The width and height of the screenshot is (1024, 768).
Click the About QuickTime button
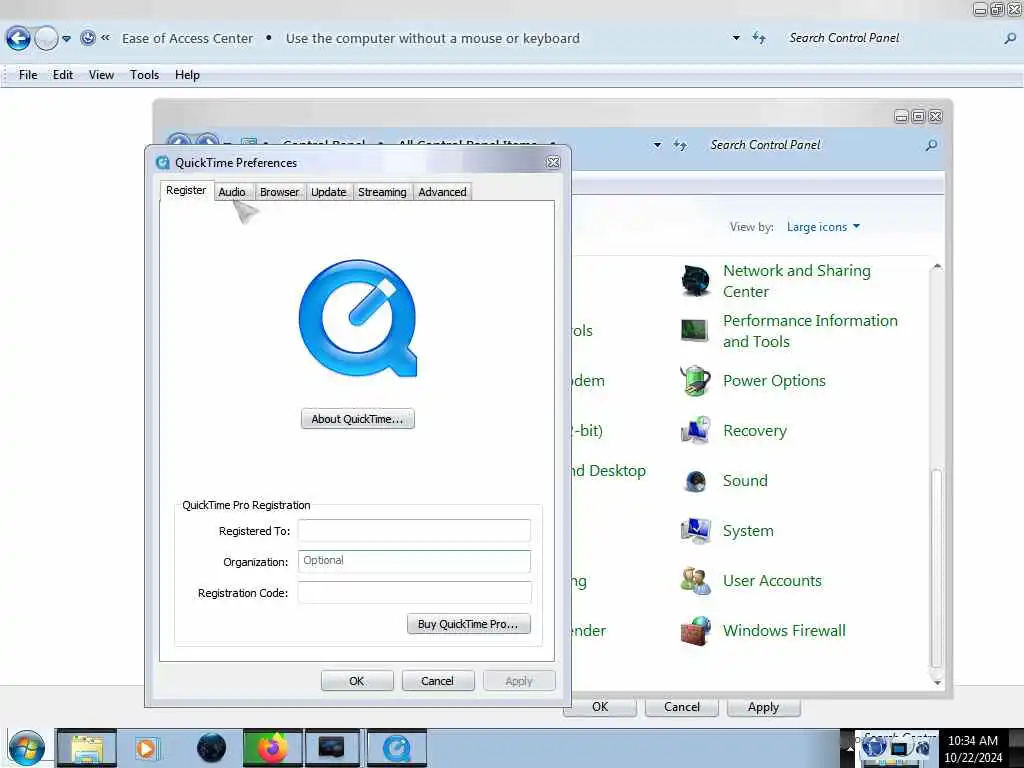point(358,419)
